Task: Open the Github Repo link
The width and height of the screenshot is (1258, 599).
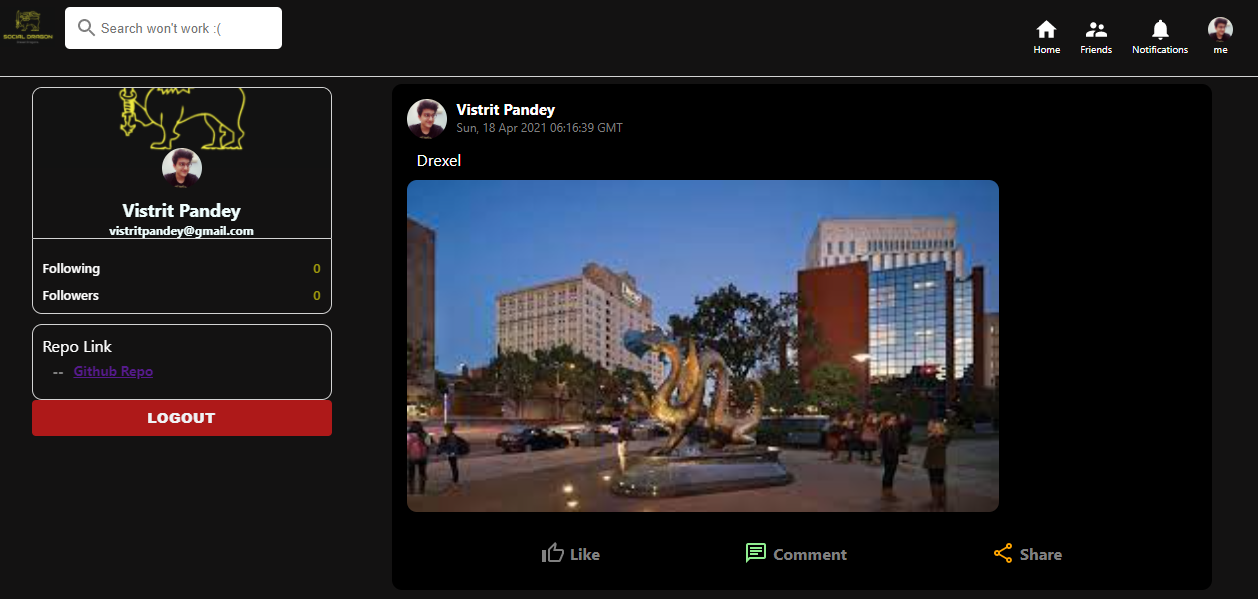Action: 113,371
